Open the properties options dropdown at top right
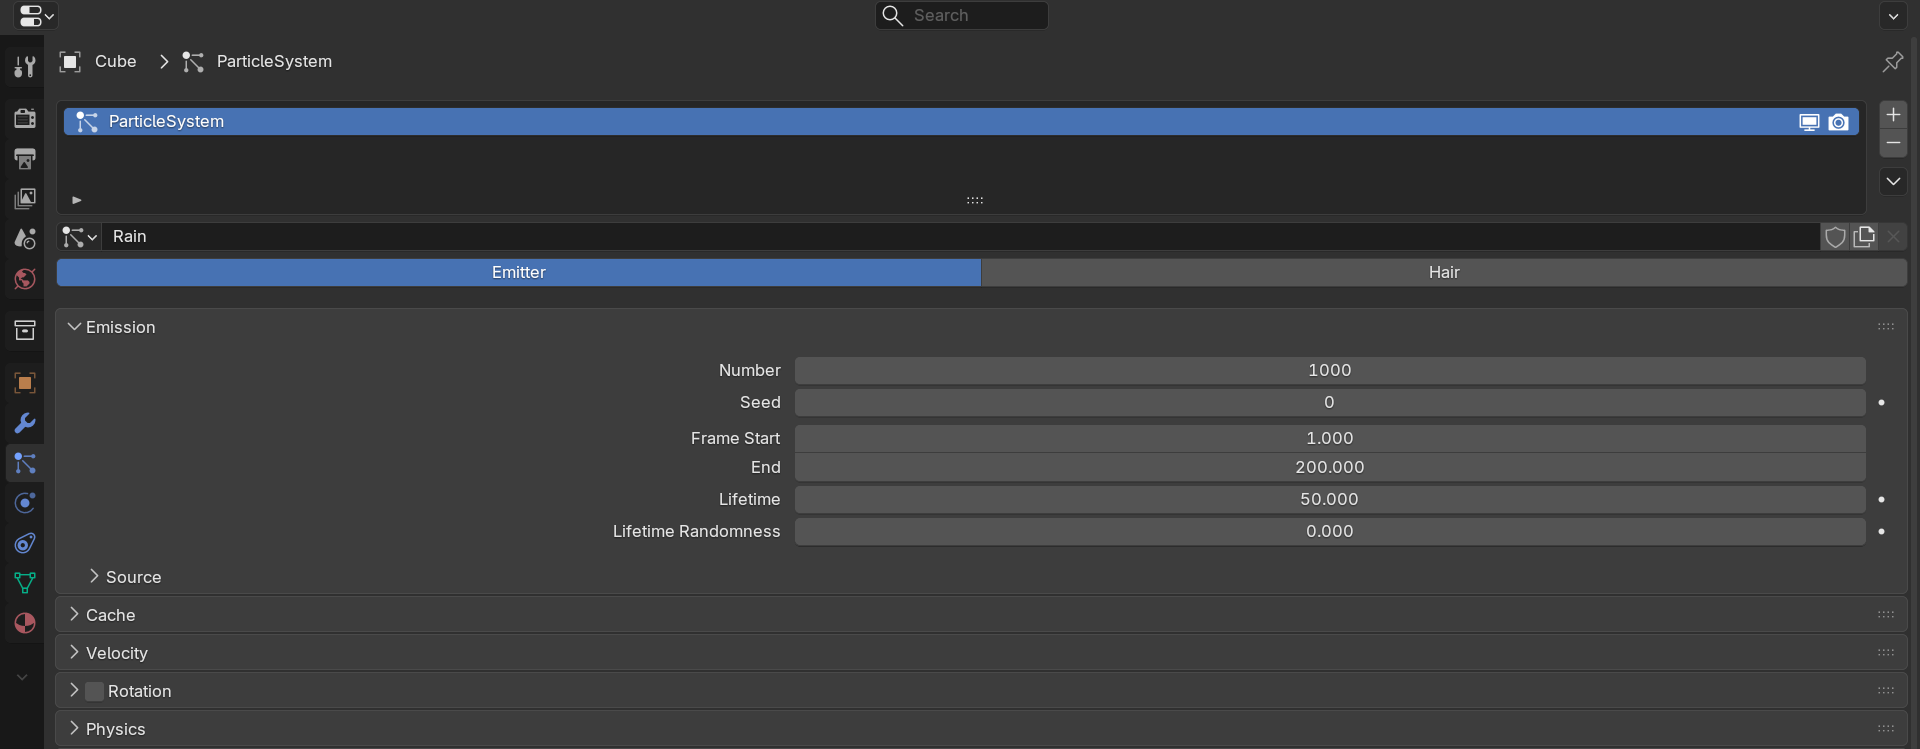 click(1893, 16)
